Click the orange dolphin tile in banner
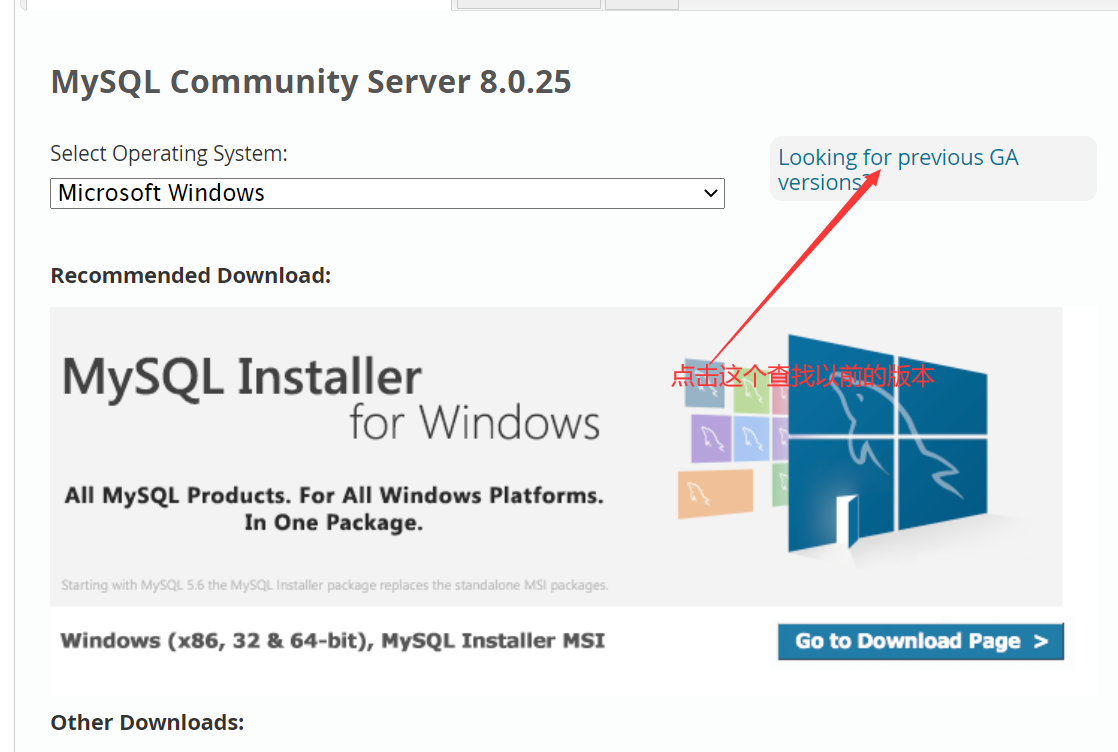 [x=715, y=493]
